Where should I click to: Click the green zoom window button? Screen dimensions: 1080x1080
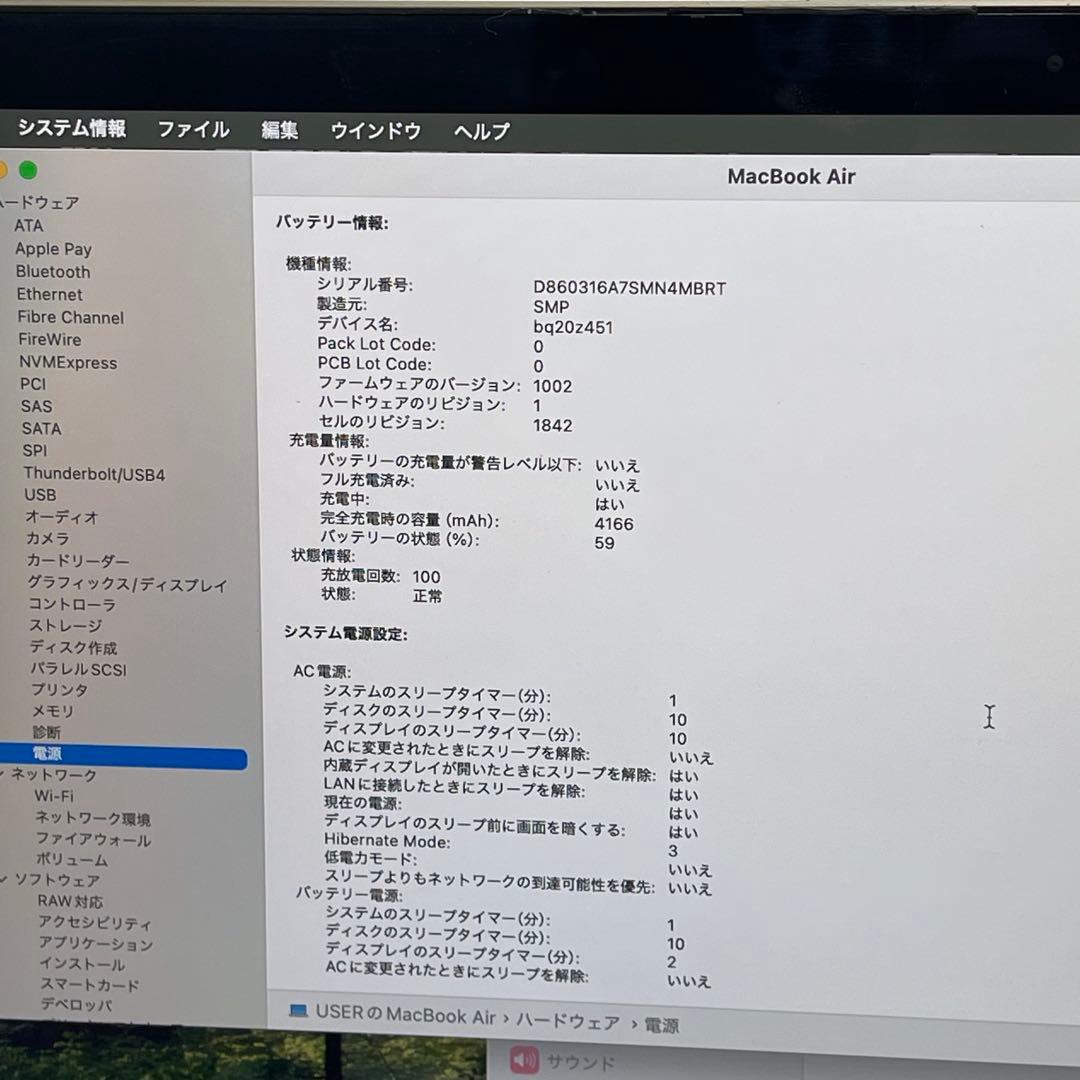28,171
